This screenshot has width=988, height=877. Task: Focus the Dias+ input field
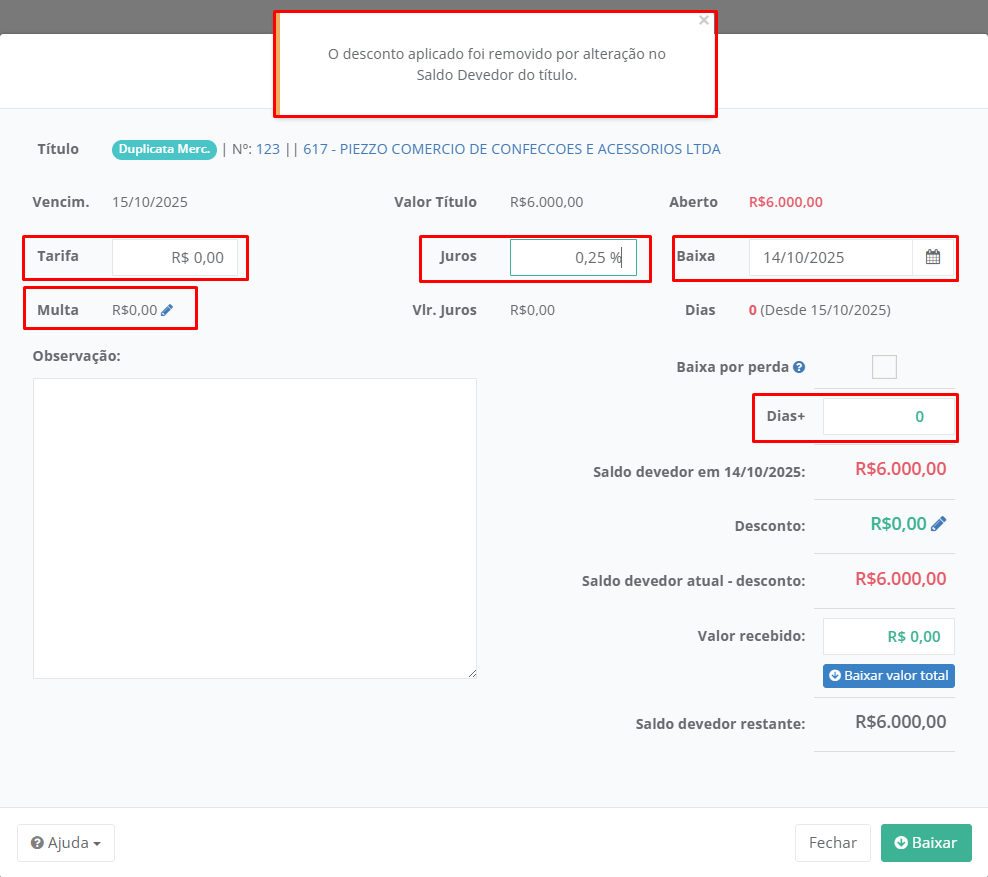tap(888, 416)
